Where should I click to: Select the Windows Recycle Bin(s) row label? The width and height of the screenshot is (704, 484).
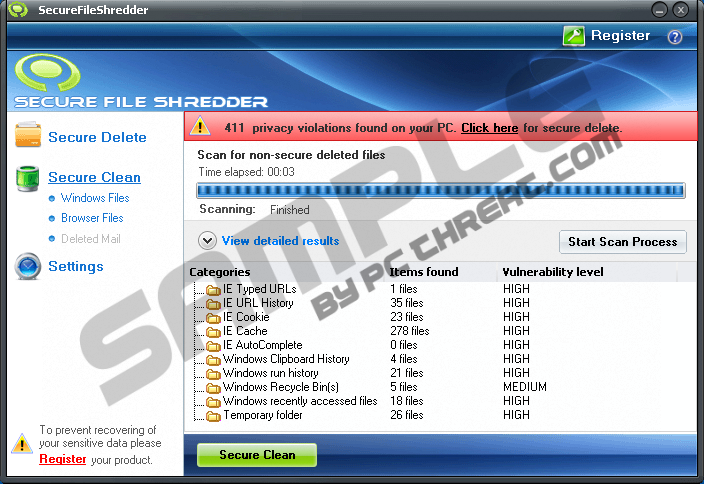point(281,386)
